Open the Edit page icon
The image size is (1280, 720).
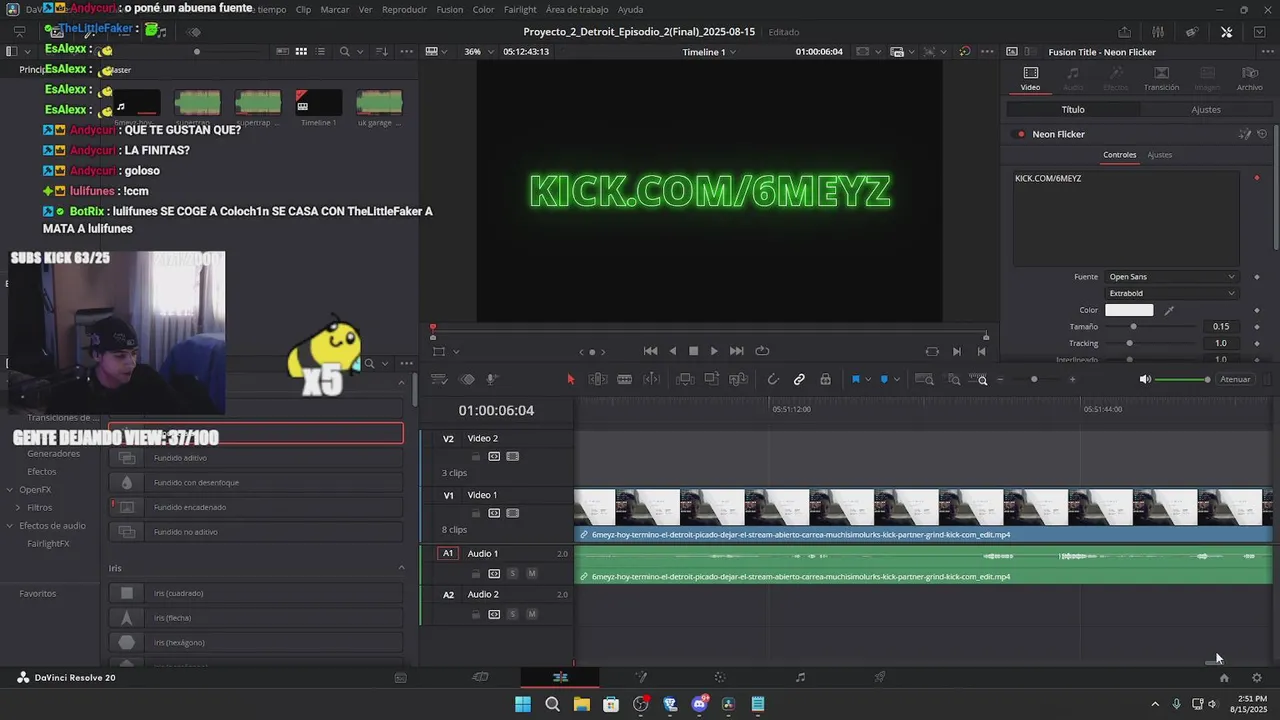click(x=560, y=677)
